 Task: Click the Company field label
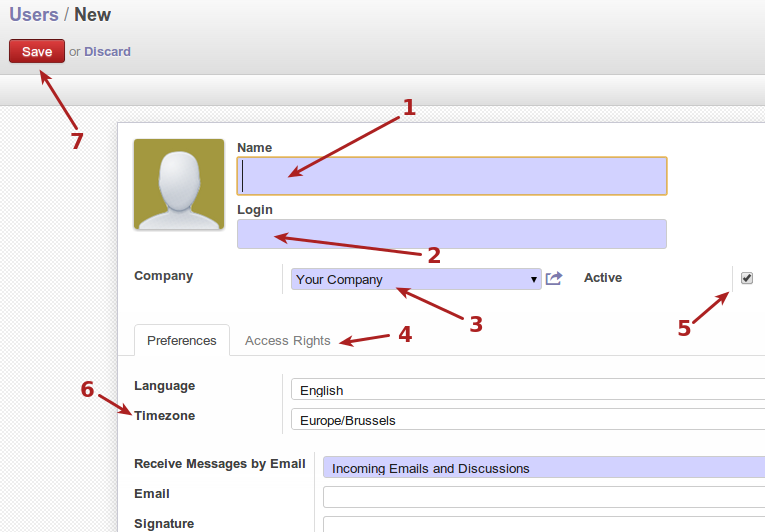click(163, 275)
